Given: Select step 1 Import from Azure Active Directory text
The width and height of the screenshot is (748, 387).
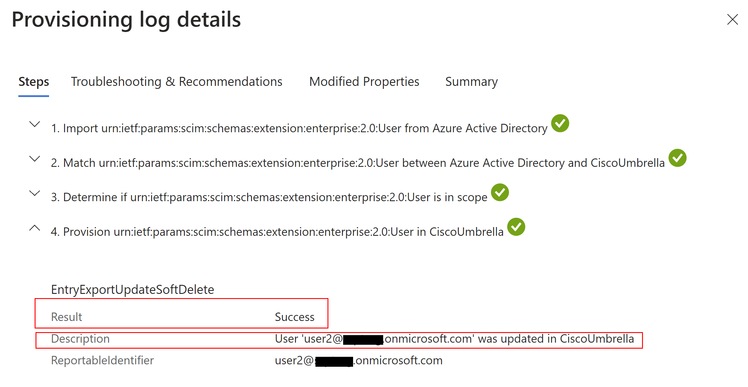Looking at the screenshot, I should pyautogui.click(x=299, y=128).
